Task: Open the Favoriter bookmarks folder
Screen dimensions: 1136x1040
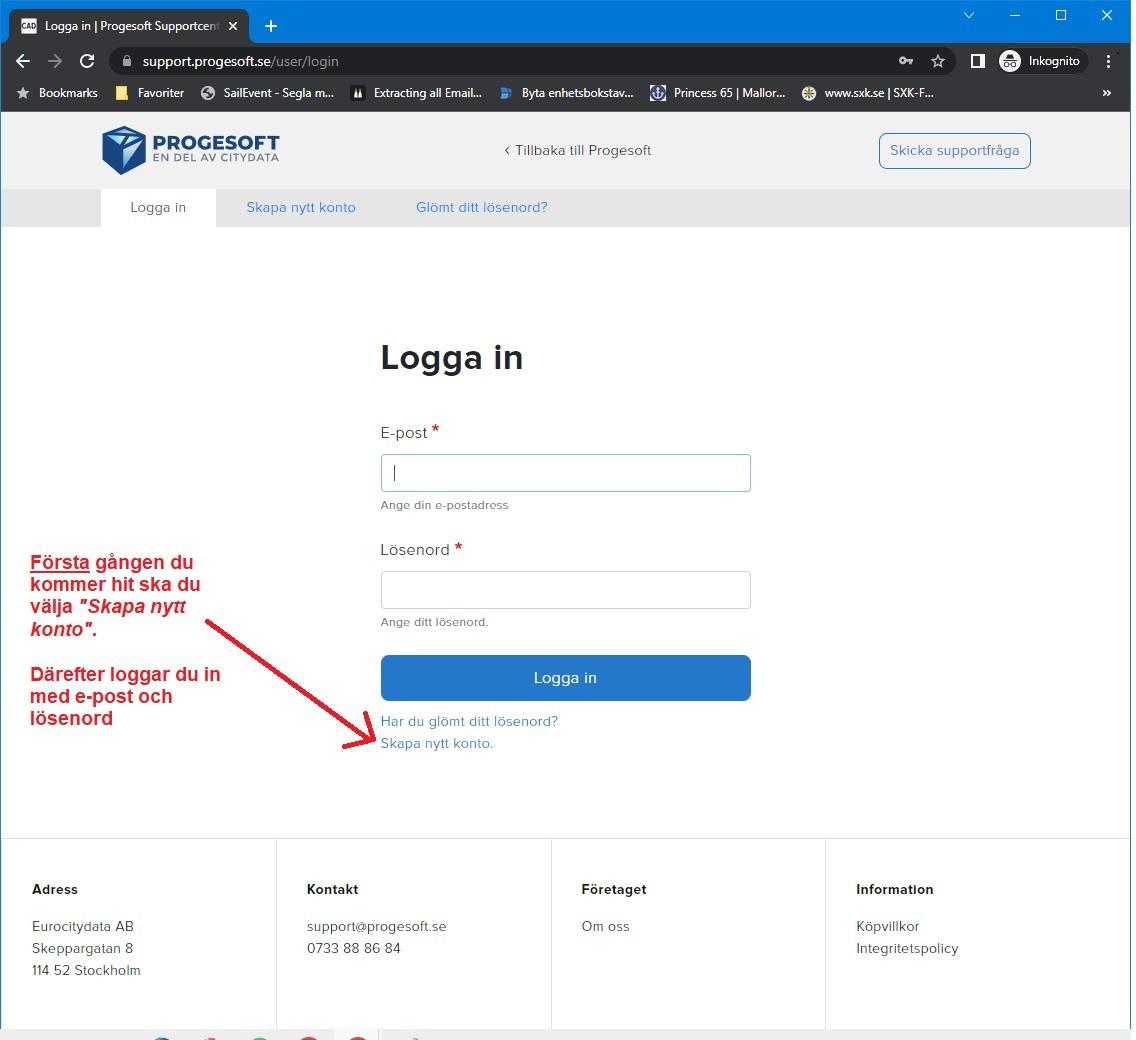Action: pos(150,93)
